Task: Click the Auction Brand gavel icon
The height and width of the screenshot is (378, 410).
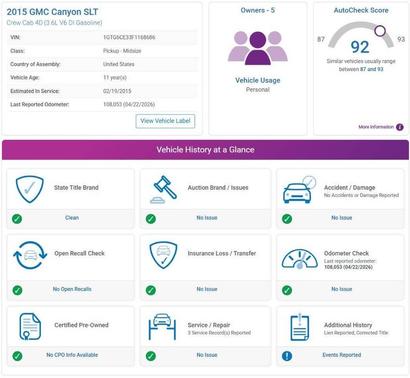Action: click(x=163, y=189)
